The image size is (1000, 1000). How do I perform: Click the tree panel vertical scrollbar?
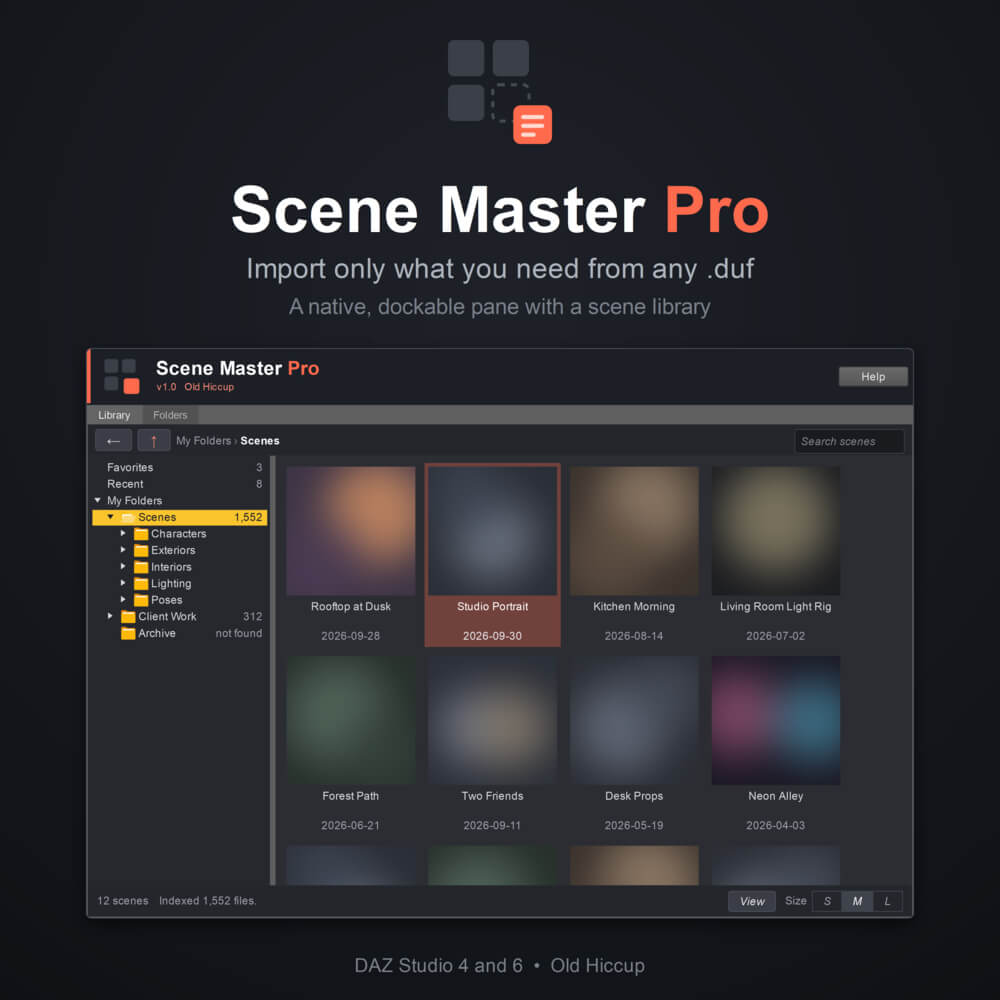pos(273,670)
